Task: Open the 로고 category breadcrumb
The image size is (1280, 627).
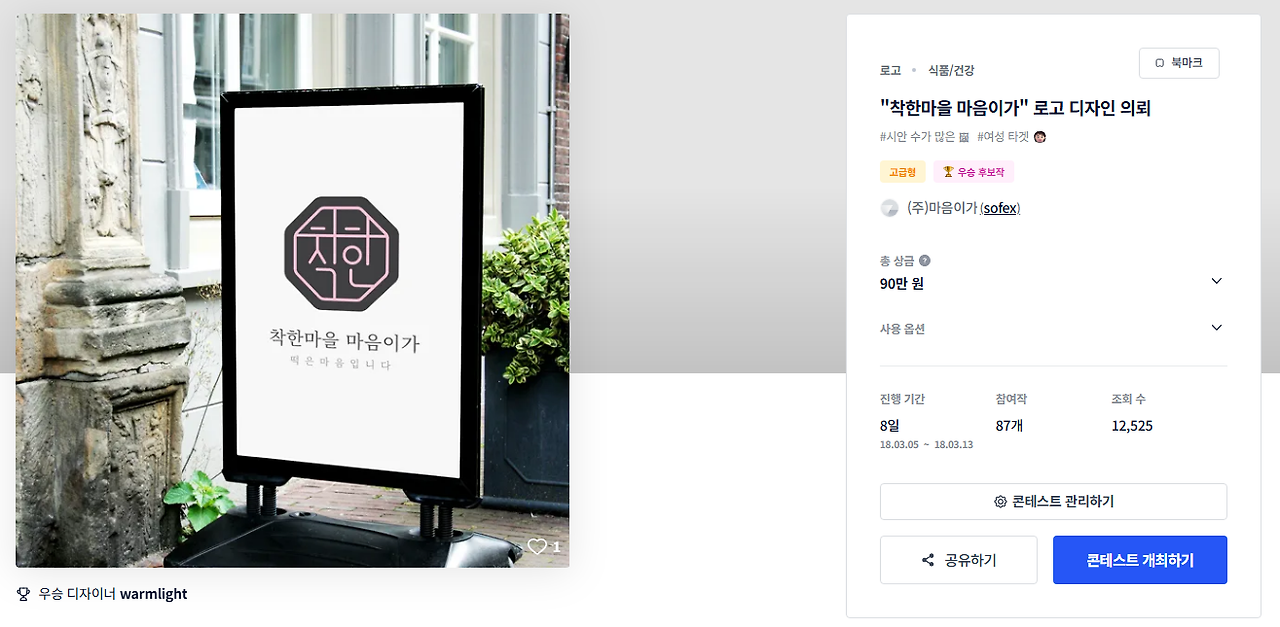Action: pyautogui.click(x=890, y=70)
